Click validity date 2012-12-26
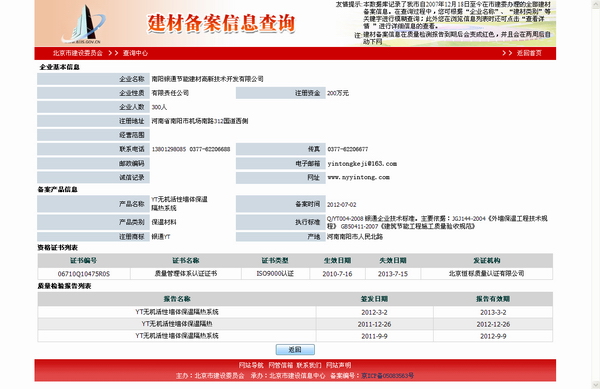The height and width of the screenshot is (389, 600). [x=493, y=324]
